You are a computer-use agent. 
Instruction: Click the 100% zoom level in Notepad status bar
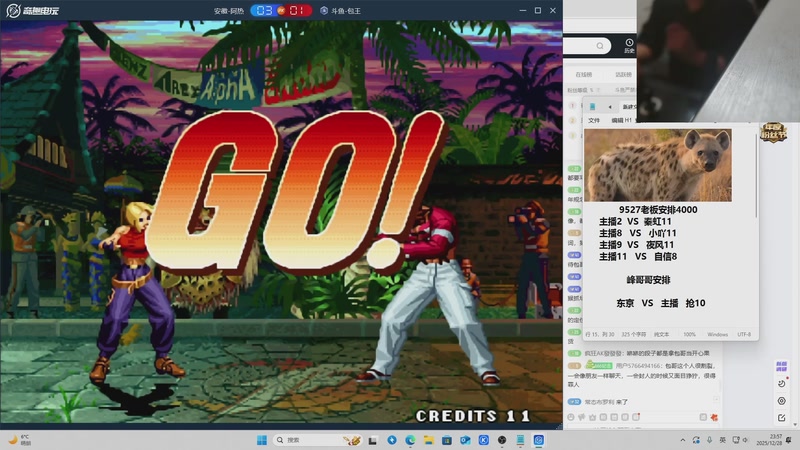click(690, 335)
